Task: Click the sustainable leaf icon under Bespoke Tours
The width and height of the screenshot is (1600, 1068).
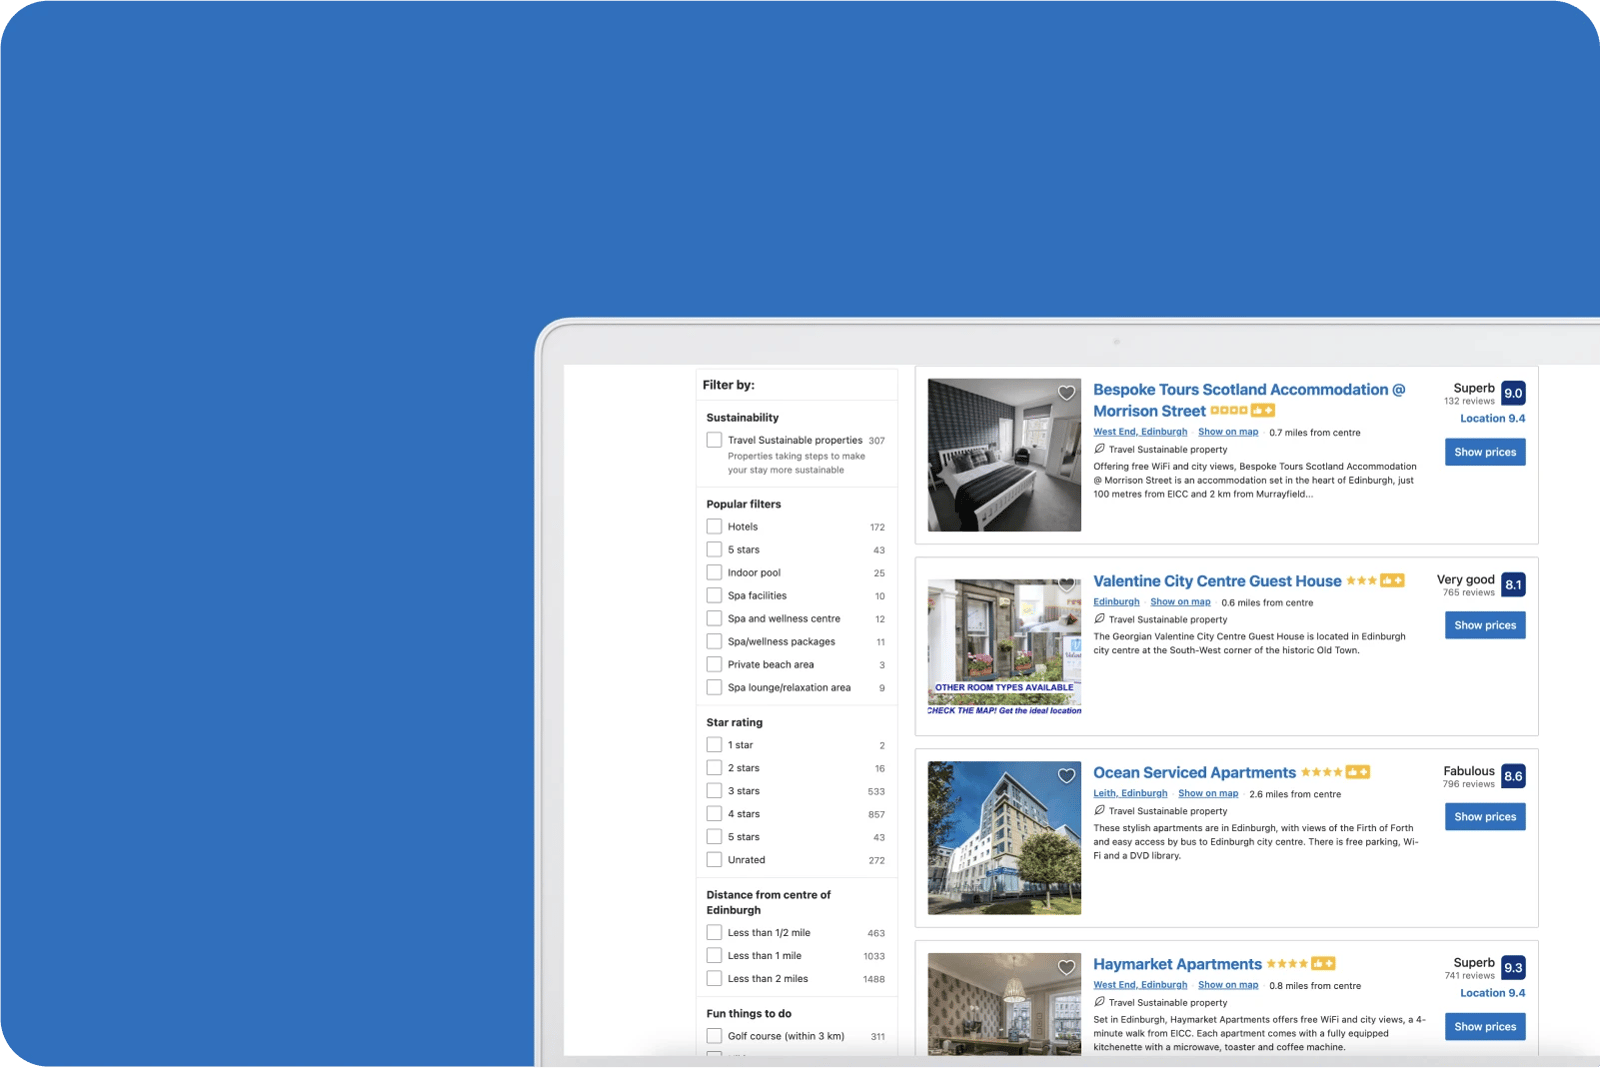Action: 1099,449
